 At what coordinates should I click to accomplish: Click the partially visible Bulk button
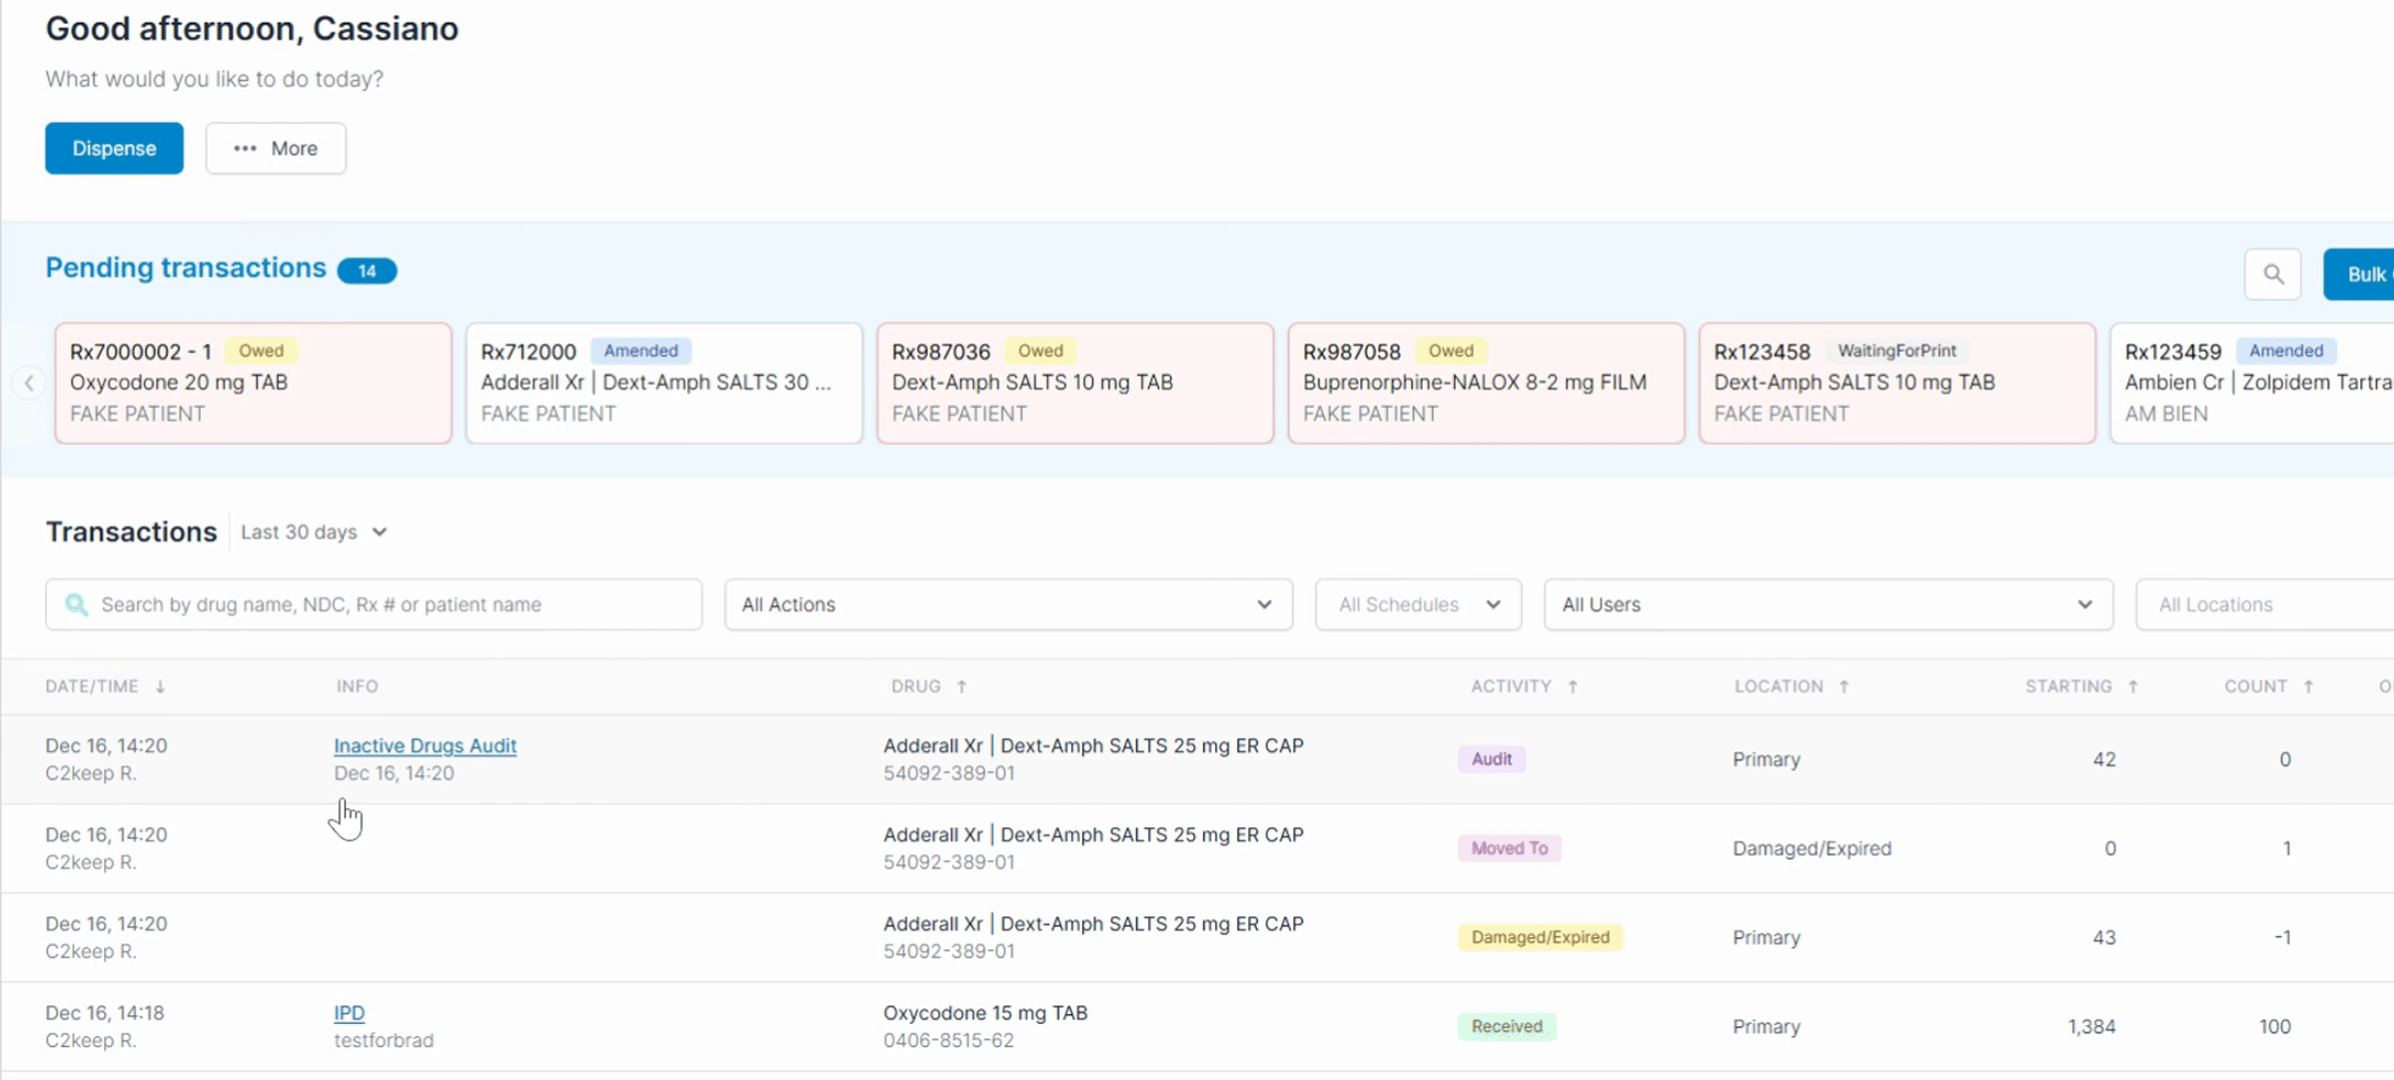tap(2360, 274)
